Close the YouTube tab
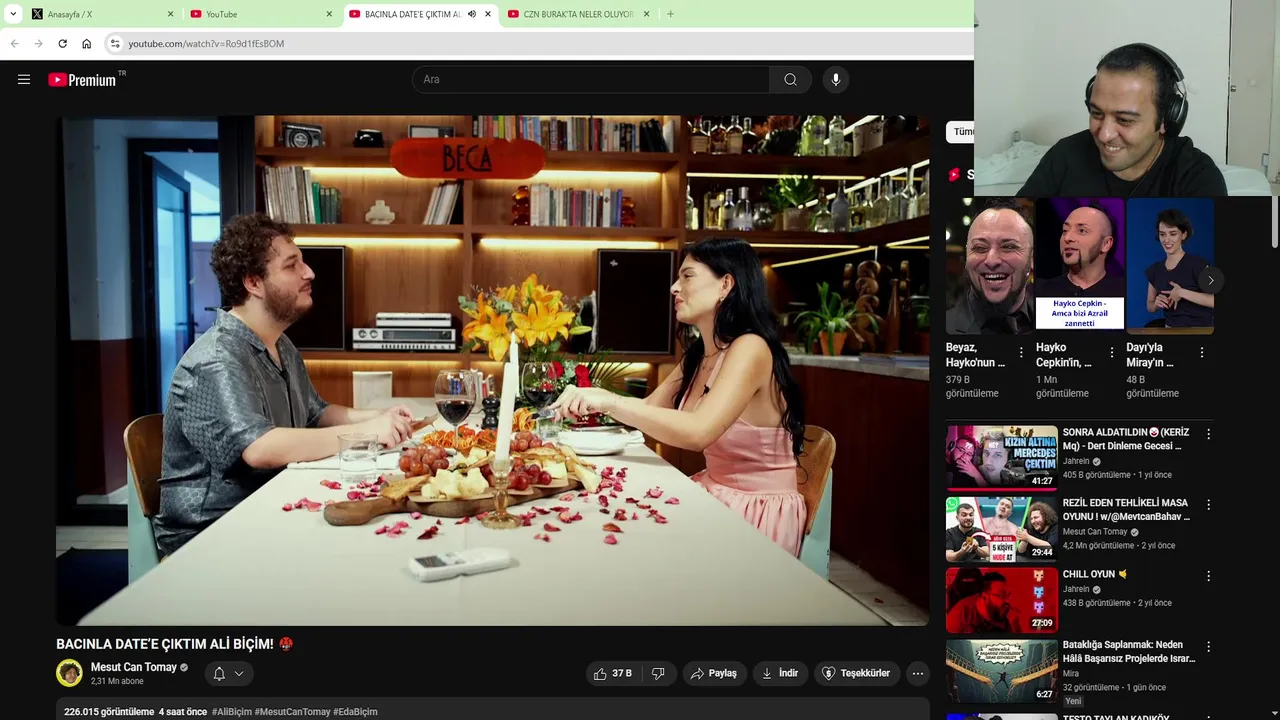This screenshot has height=720, width=1280. (x=329, y=14)
